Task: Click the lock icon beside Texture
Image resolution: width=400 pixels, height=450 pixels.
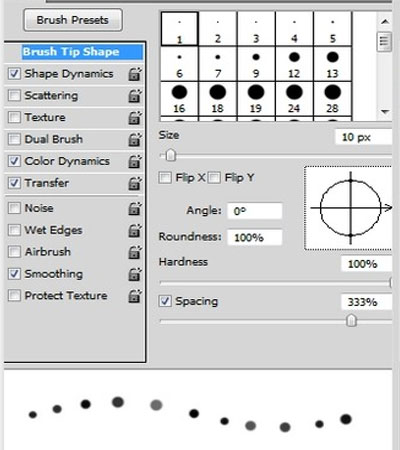Action: click(x=135, y=118)
